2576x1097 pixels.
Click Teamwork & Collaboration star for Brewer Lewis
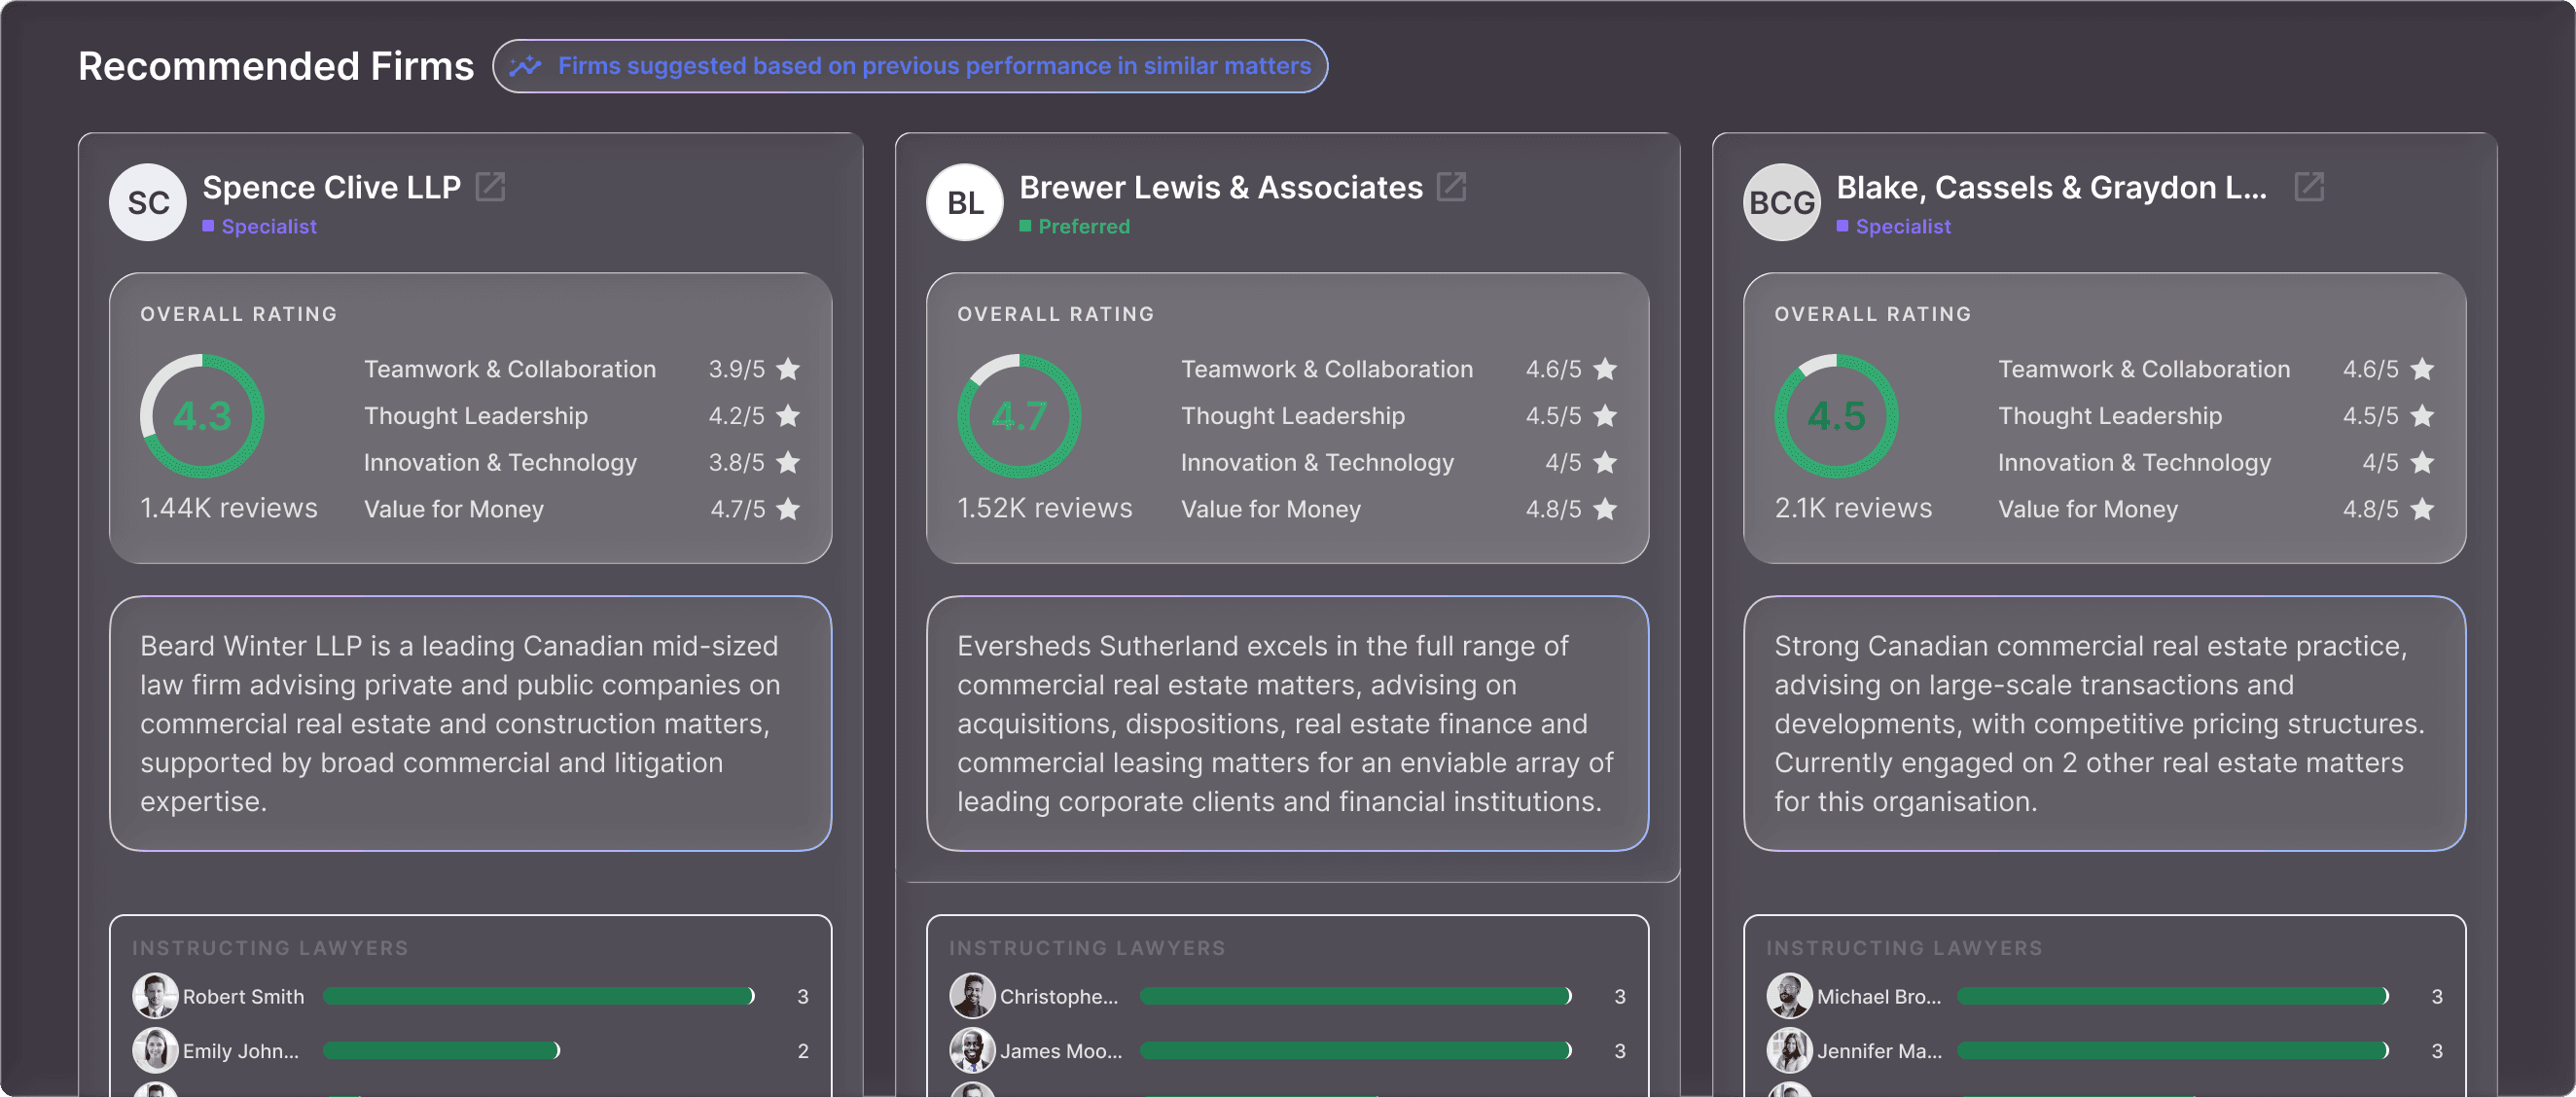pos(1605,369)
